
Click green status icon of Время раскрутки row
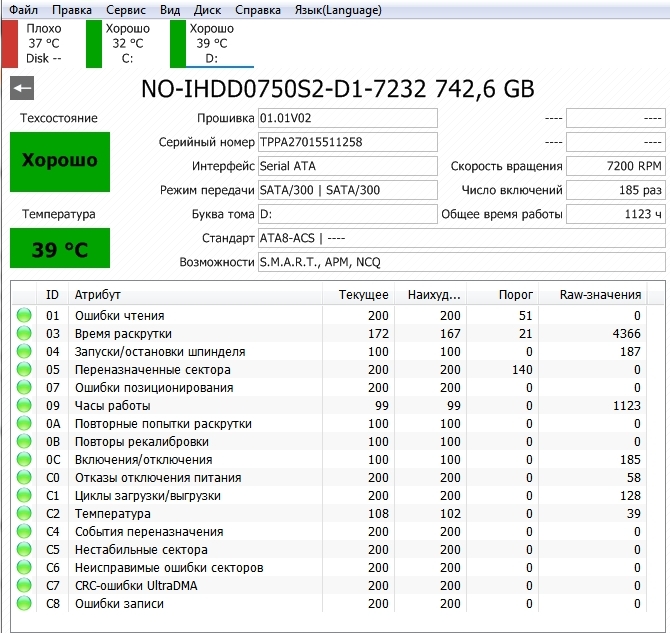24,333
